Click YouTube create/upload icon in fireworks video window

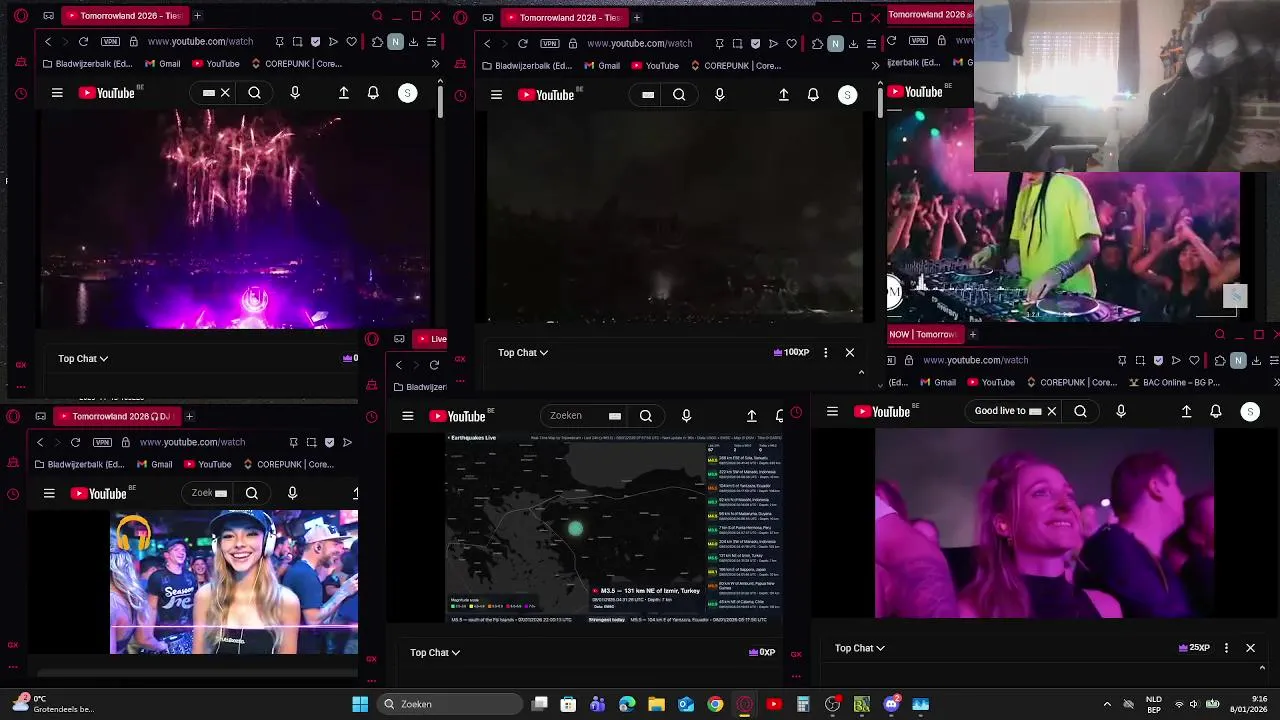pos(344,93)
